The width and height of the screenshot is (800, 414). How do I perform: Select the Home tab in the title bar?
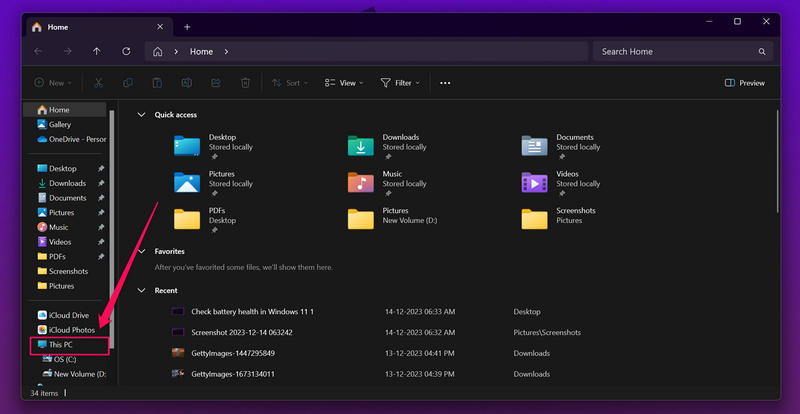coord(58,27)
